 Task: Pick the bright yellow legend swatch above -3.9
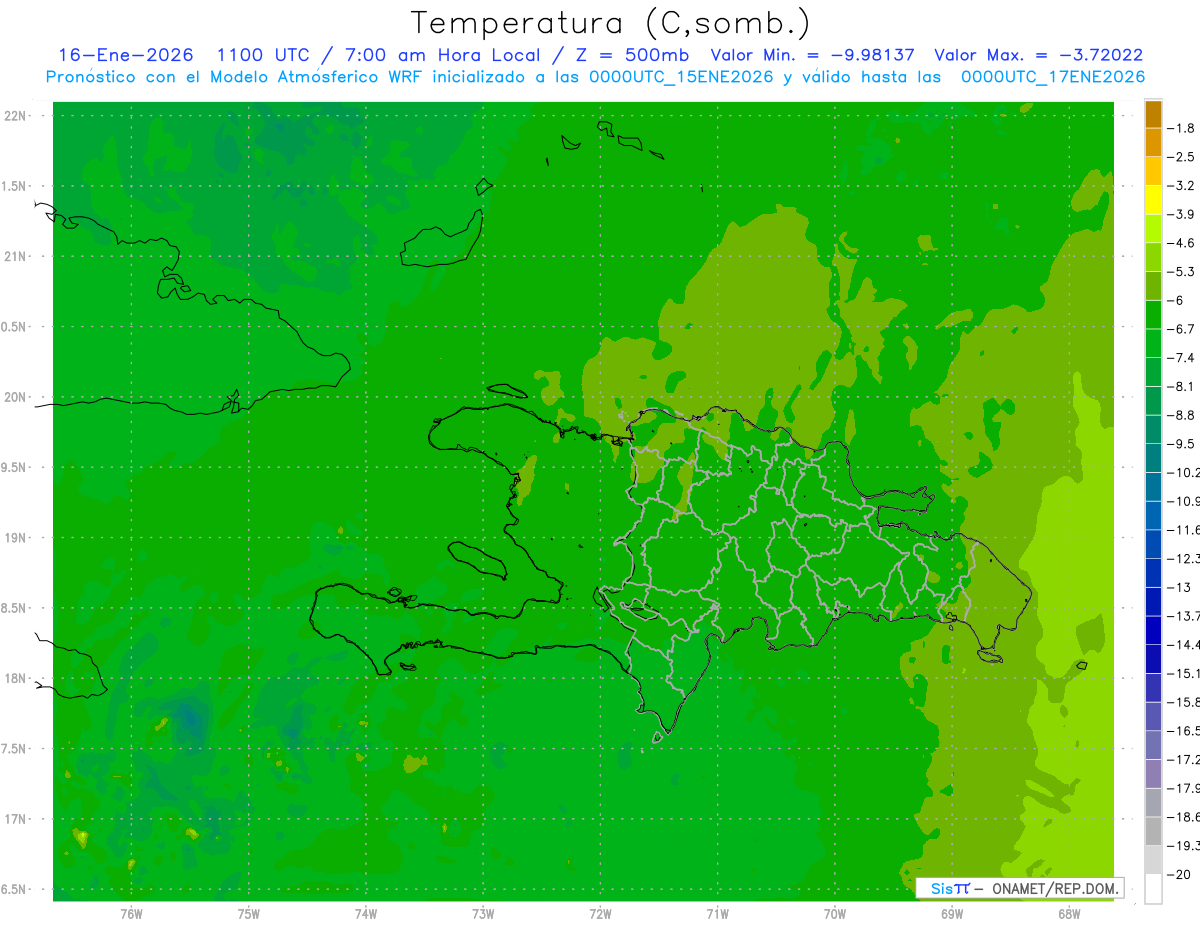1153,200
